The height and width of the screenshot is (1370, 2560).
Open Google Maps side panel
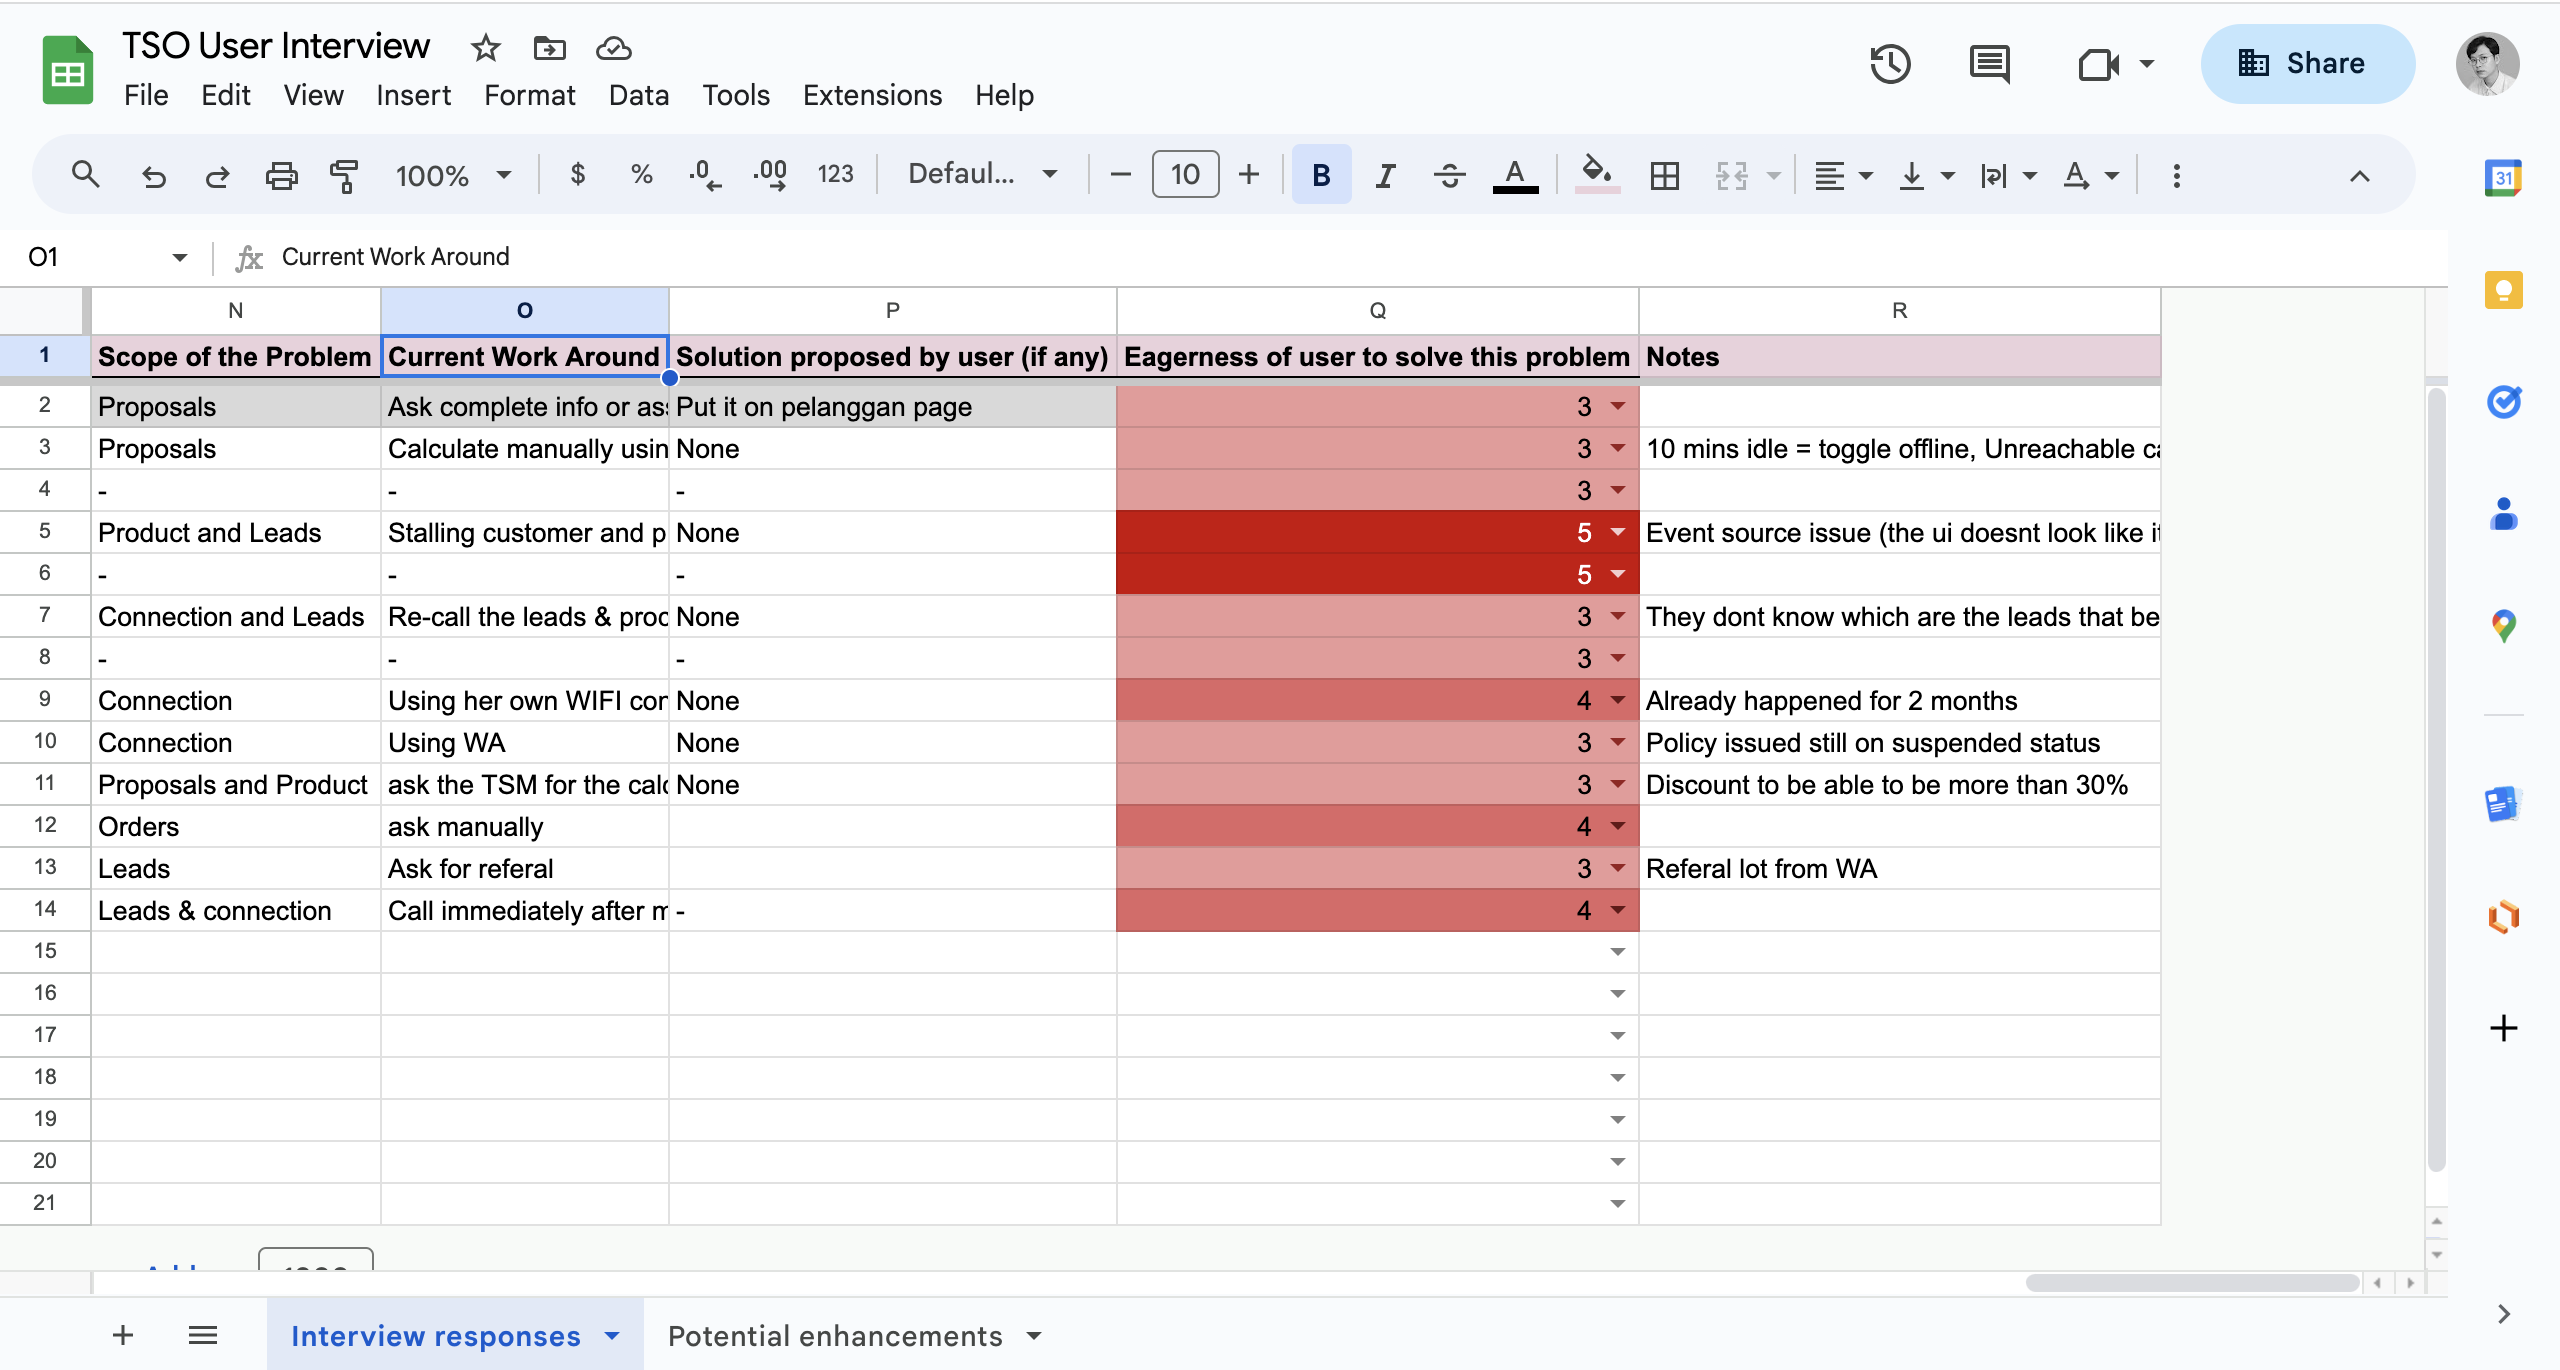tap(2503, 627)
